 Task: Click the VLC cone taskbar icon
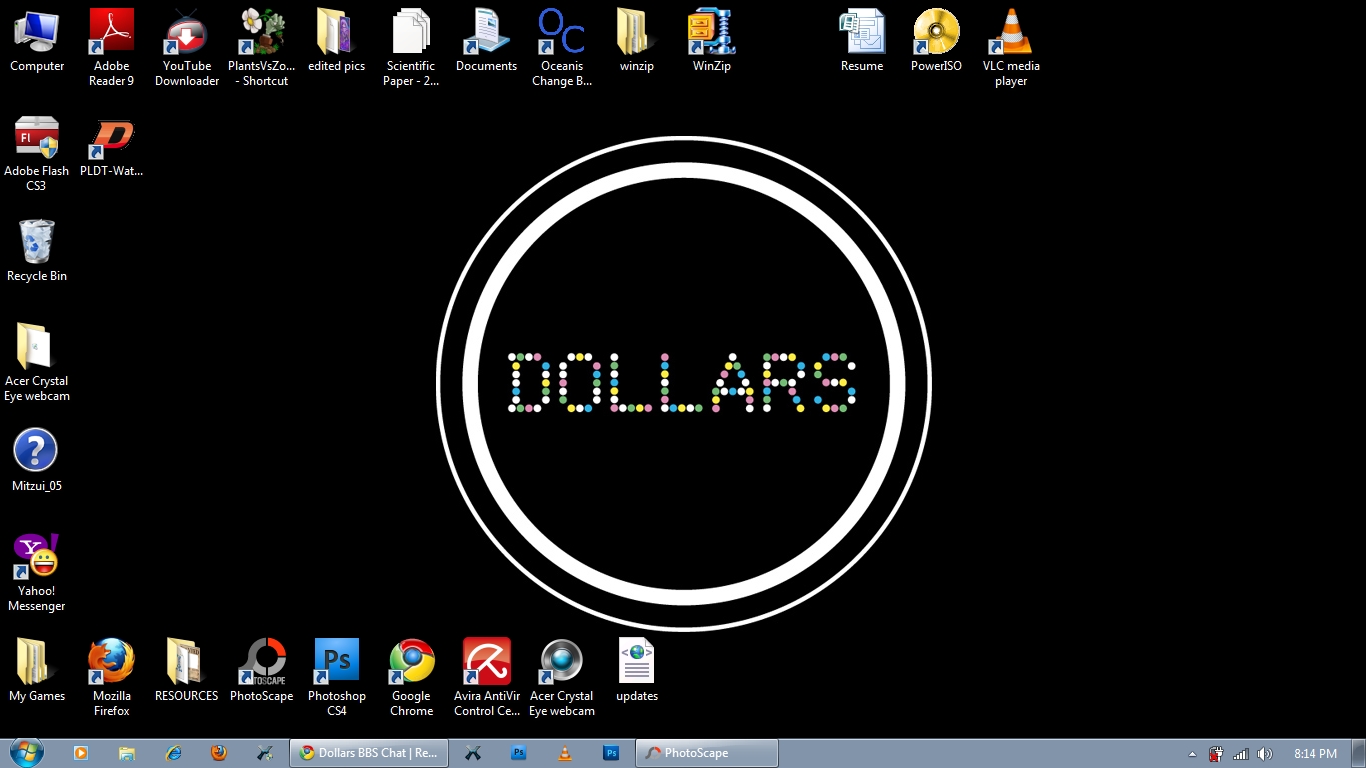pyautogui.click(x=565, y=753)
